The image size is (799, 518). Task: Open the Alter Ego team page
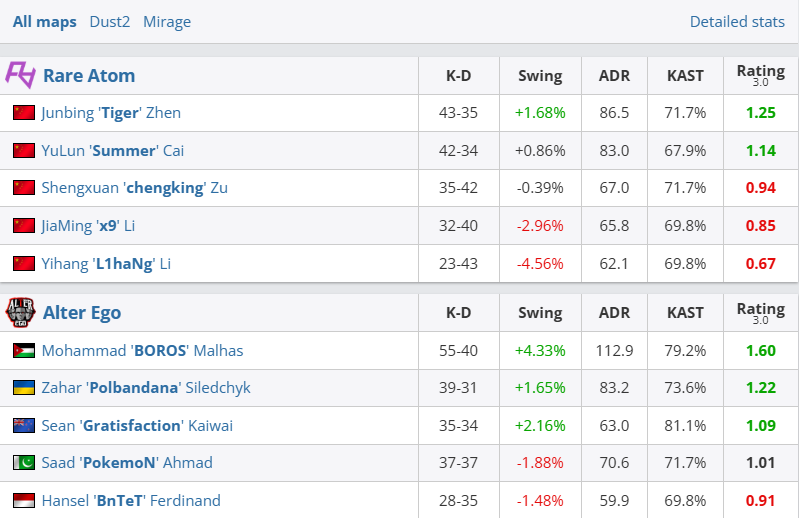pos(82,313)
